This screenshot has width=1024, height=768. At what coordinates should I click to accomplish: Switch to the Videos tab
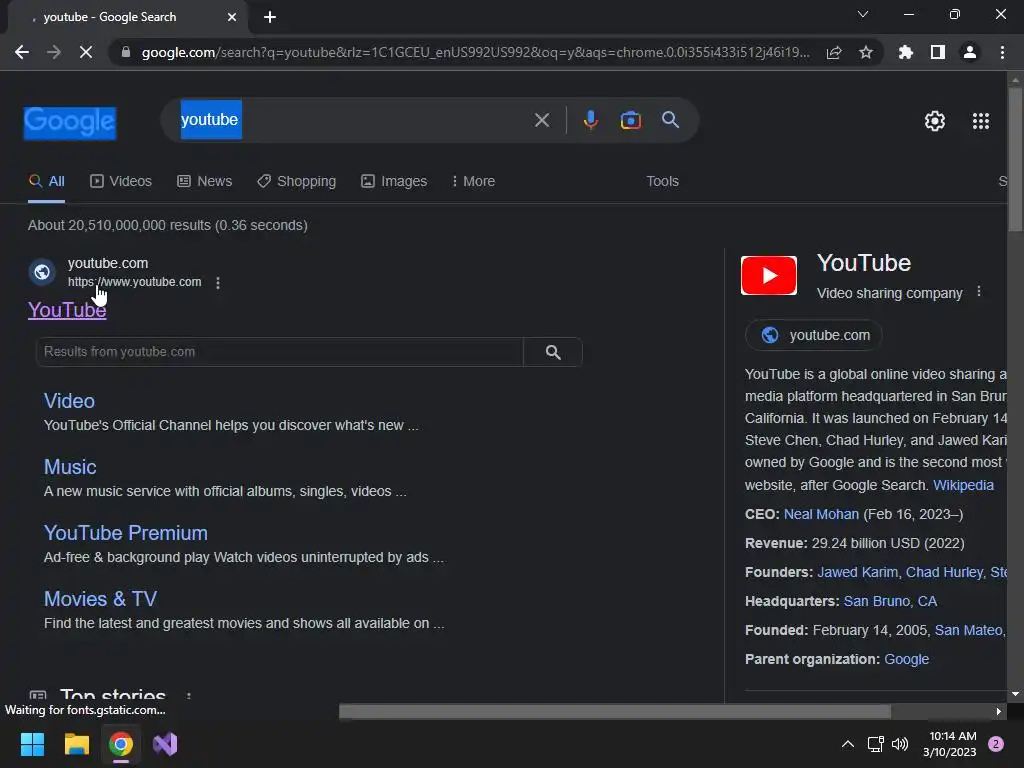(121, 182)
